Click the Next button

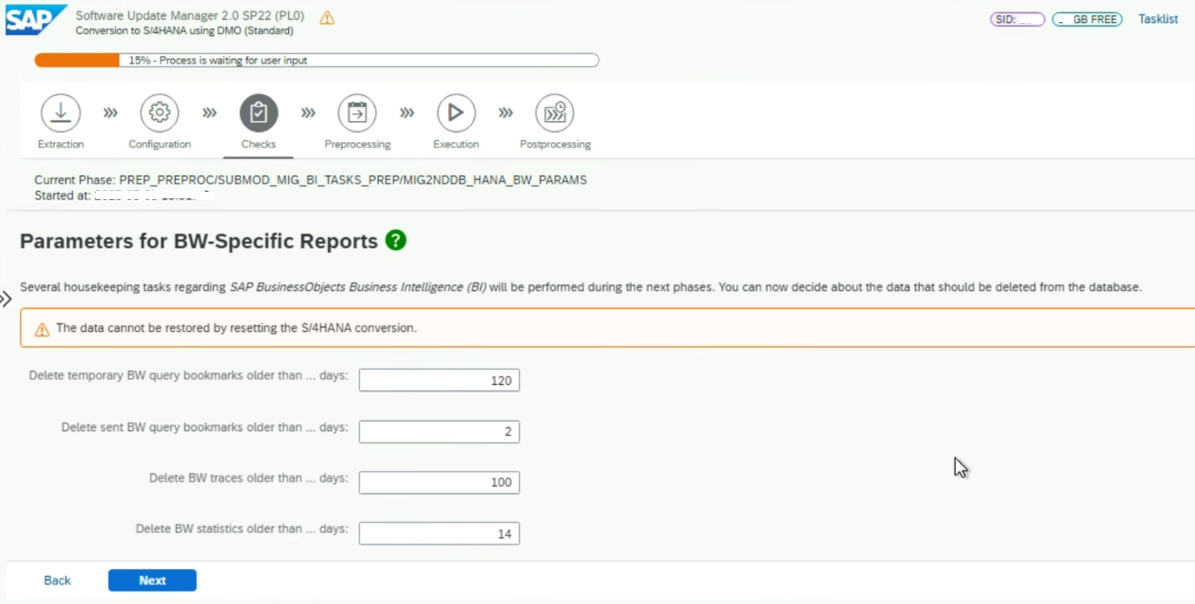152,580
